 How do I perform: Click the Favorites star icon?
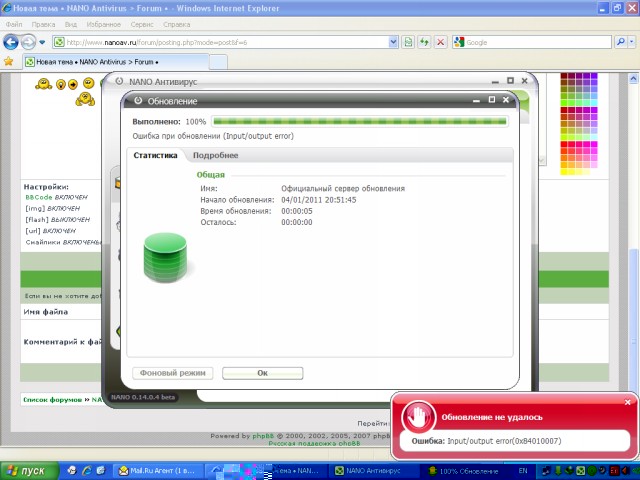9,61
